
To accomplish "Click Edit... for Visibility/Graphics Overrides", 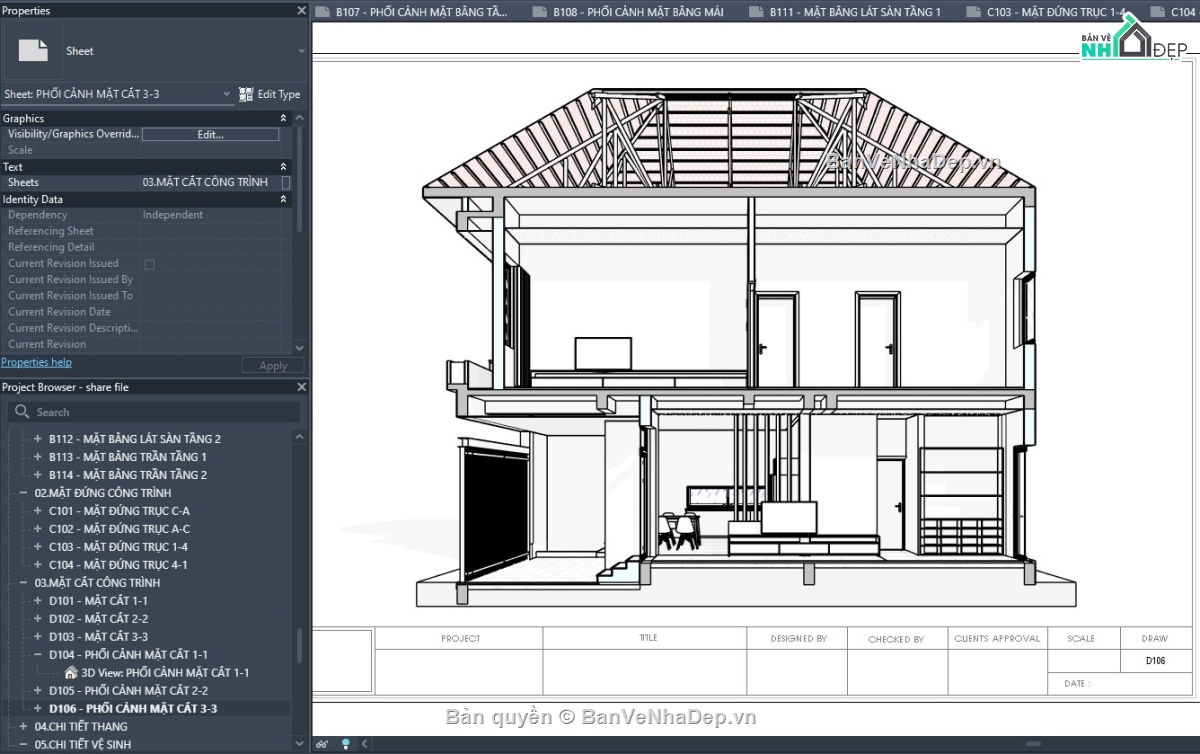I will (210, 134).
